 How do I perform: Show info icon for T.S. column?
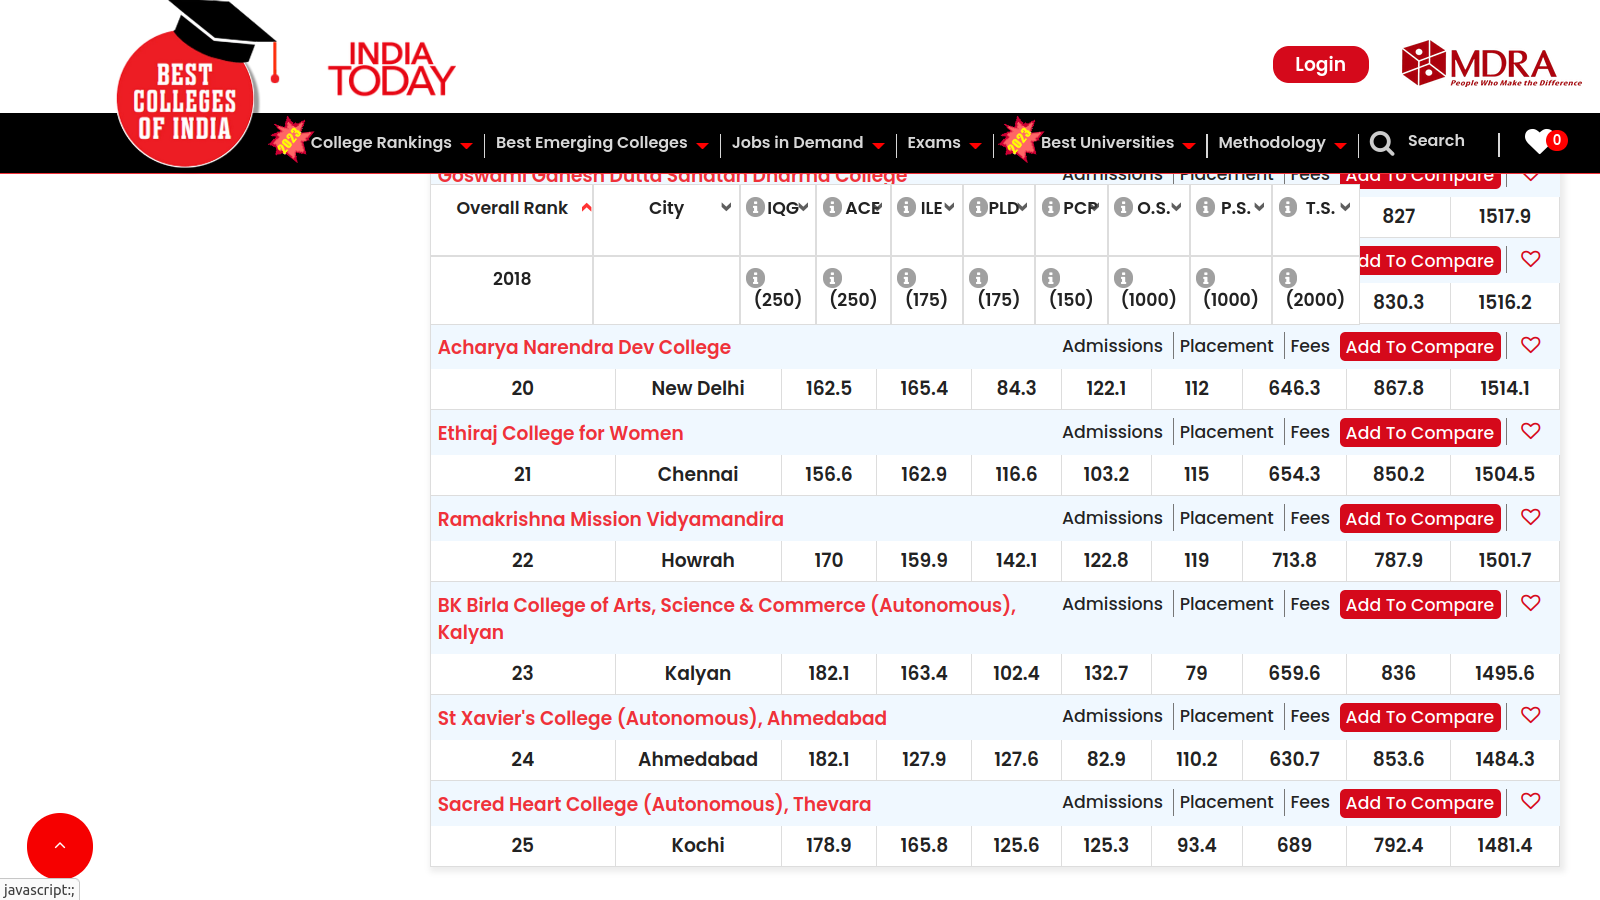pyautogui.click(x=1288, y=207)
